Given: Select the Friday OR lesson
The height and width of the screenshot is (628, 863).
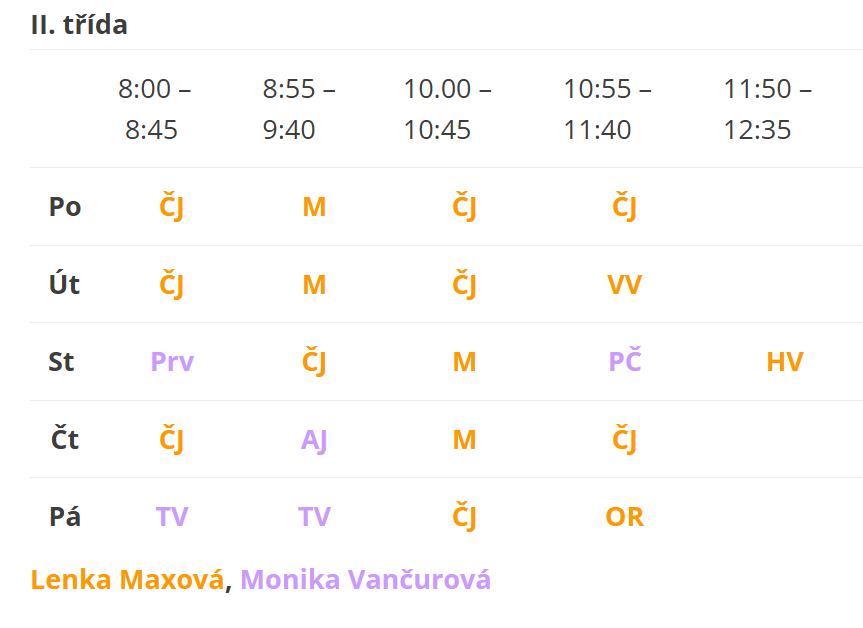Looking at the screenshot, I should coord(624,517).
